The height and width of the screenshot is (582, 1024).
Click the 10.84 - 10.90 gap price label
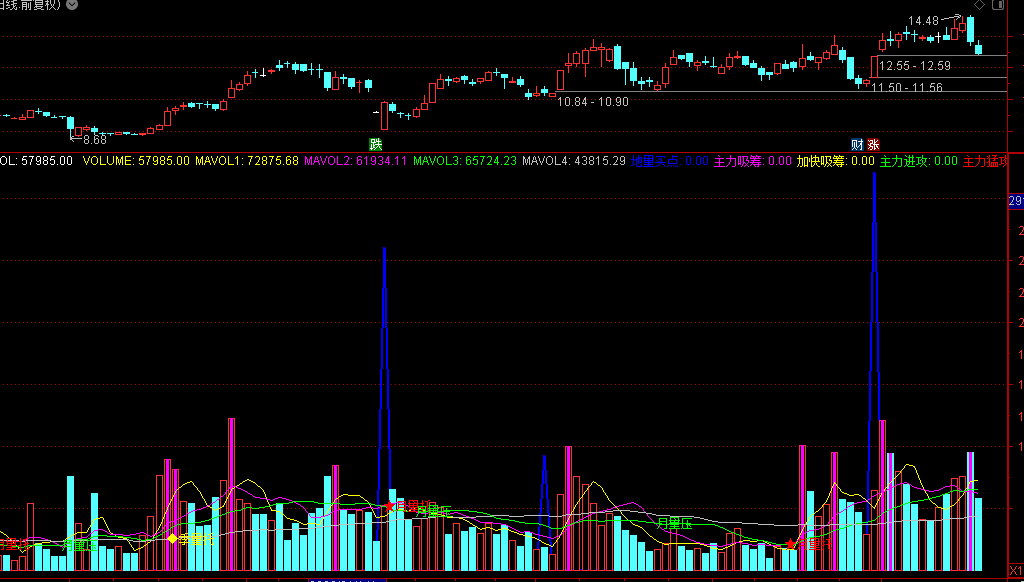[x=593, y=102]
